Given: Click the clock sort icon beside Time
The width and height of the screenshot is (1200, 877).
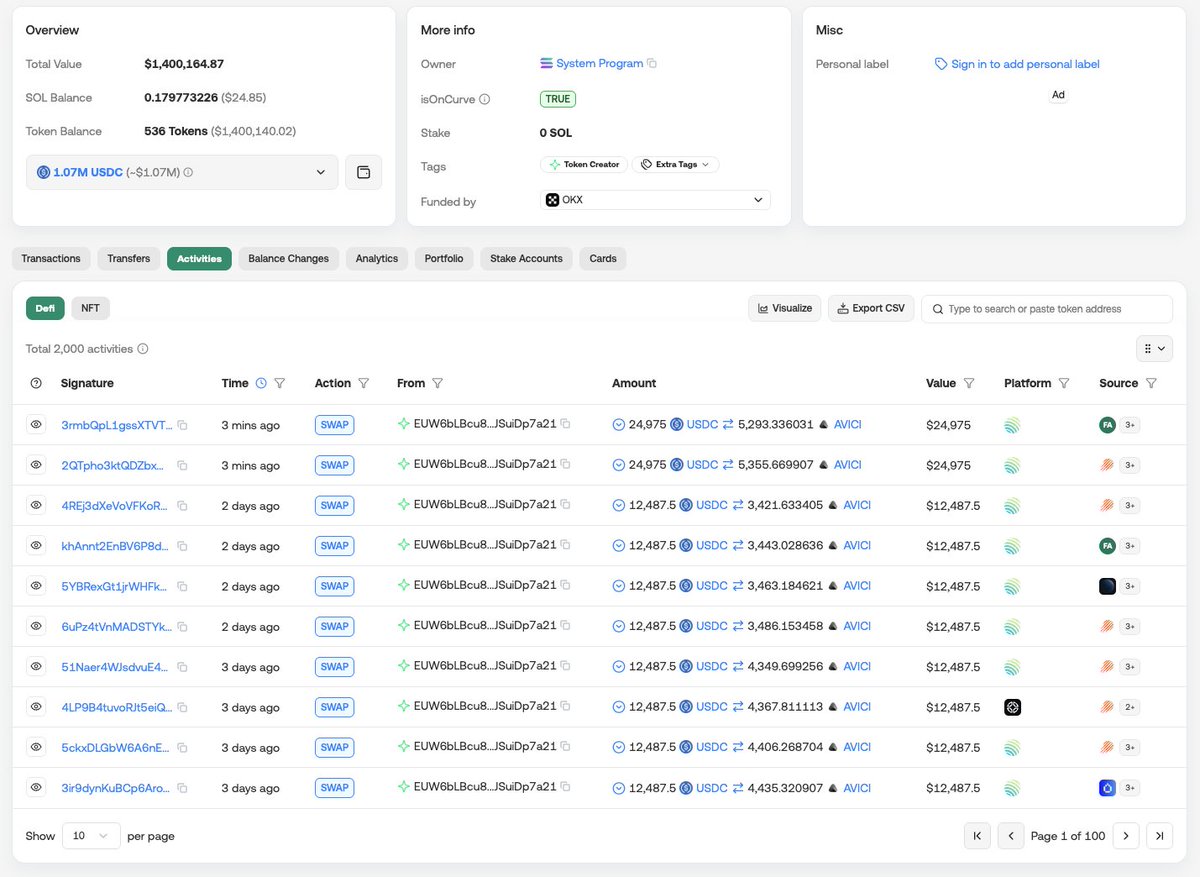Looking at the screenshot, I should (x=259, y=383).
